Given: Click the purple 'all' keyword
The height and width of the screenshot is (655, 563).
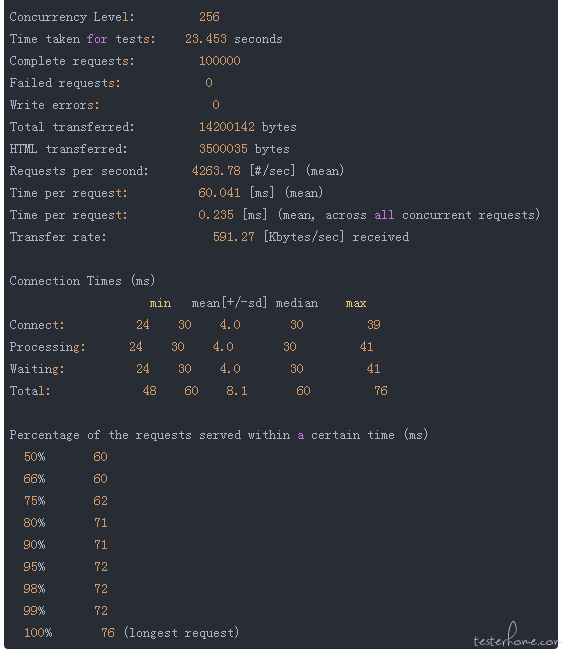Looking at the screenshot, I should click(384, 215).
